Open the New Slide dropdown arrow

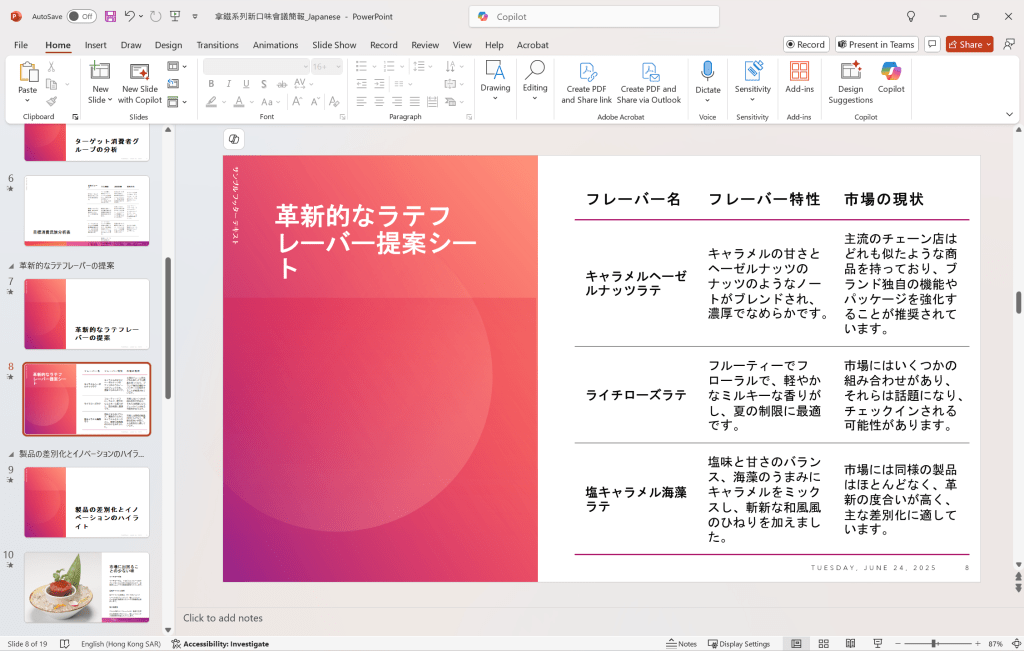click(x=110, y=100)
